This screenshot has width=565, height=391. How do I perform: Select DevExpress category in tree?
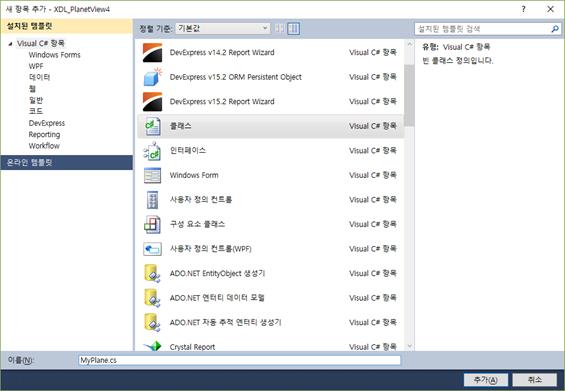[47, 123]
